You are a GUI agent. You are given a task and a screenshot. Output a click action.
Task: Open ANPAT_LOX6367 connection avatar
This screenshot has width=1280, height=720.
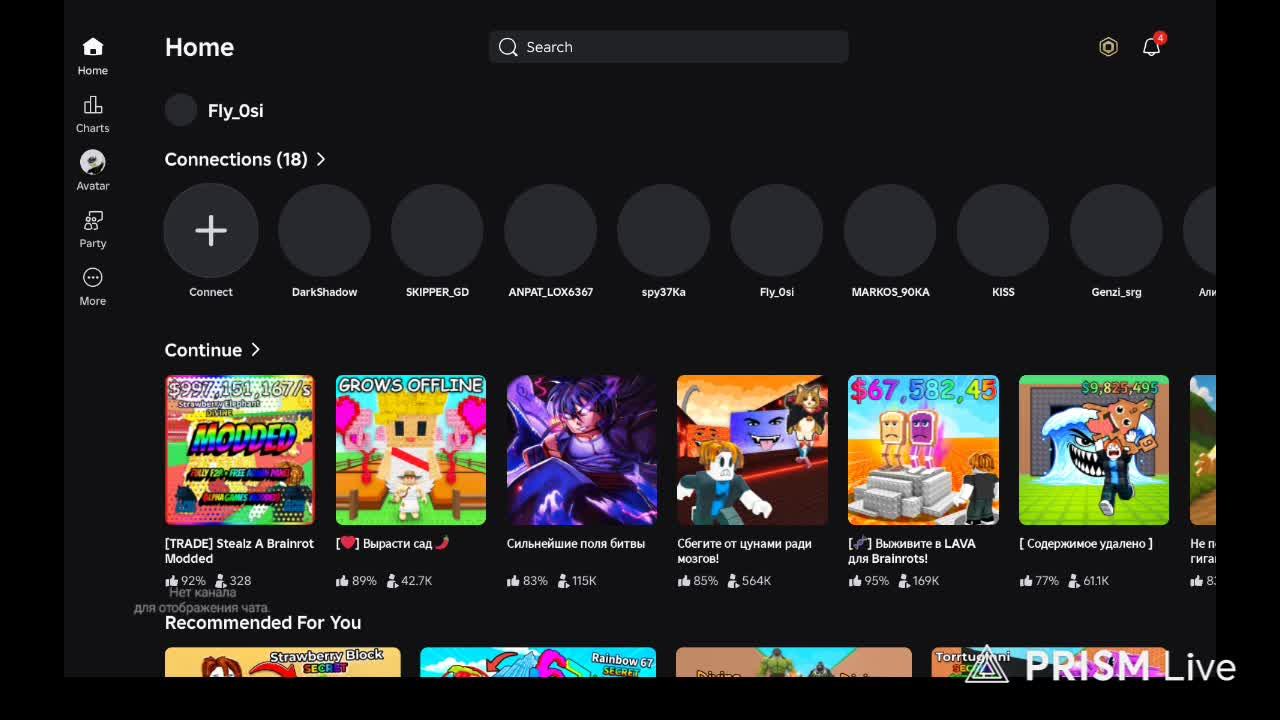point(550,231)
